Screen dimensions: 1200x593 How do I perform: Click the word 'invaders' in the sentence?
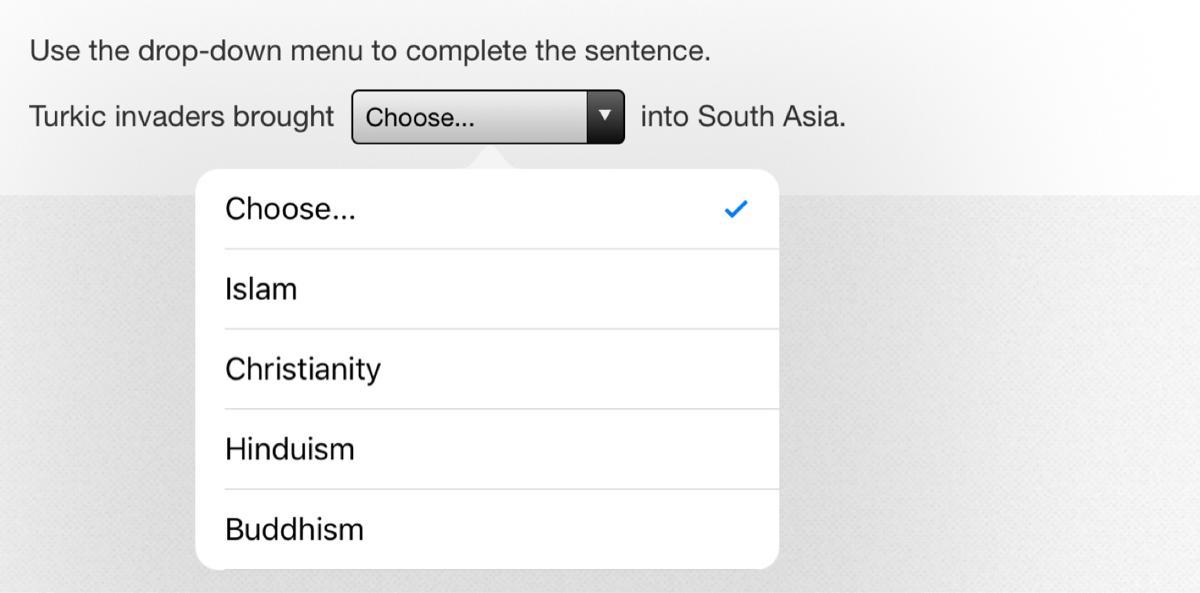coord(170,117)
